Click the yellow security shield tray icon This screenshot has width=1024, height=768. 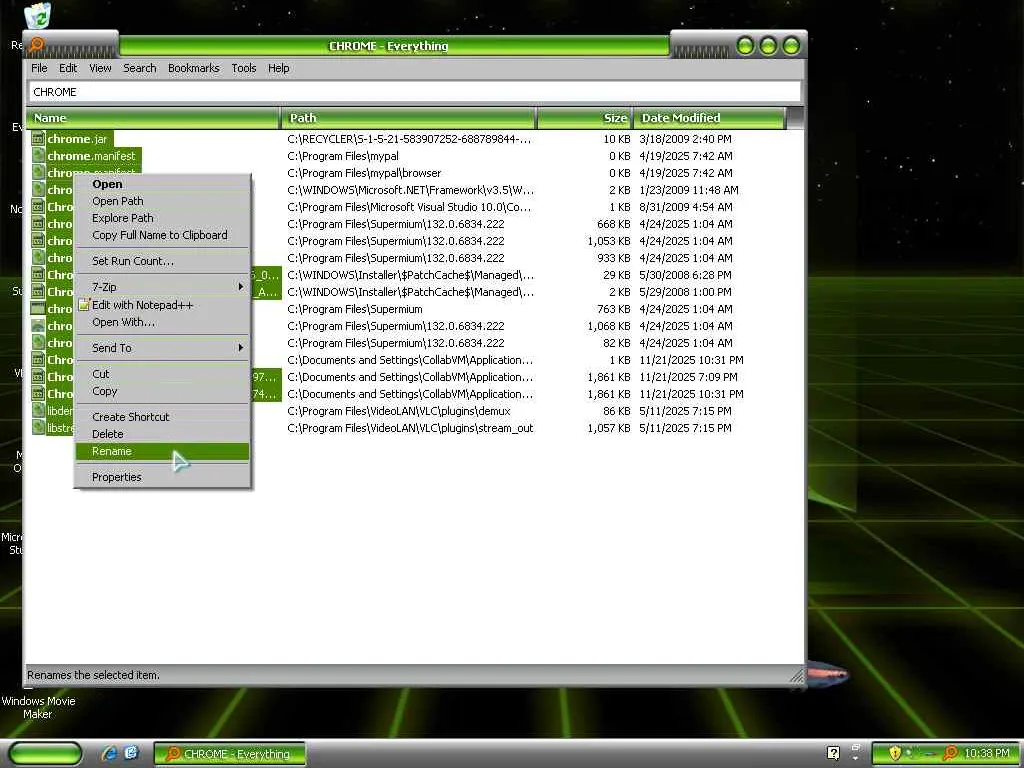pos(895,753)
